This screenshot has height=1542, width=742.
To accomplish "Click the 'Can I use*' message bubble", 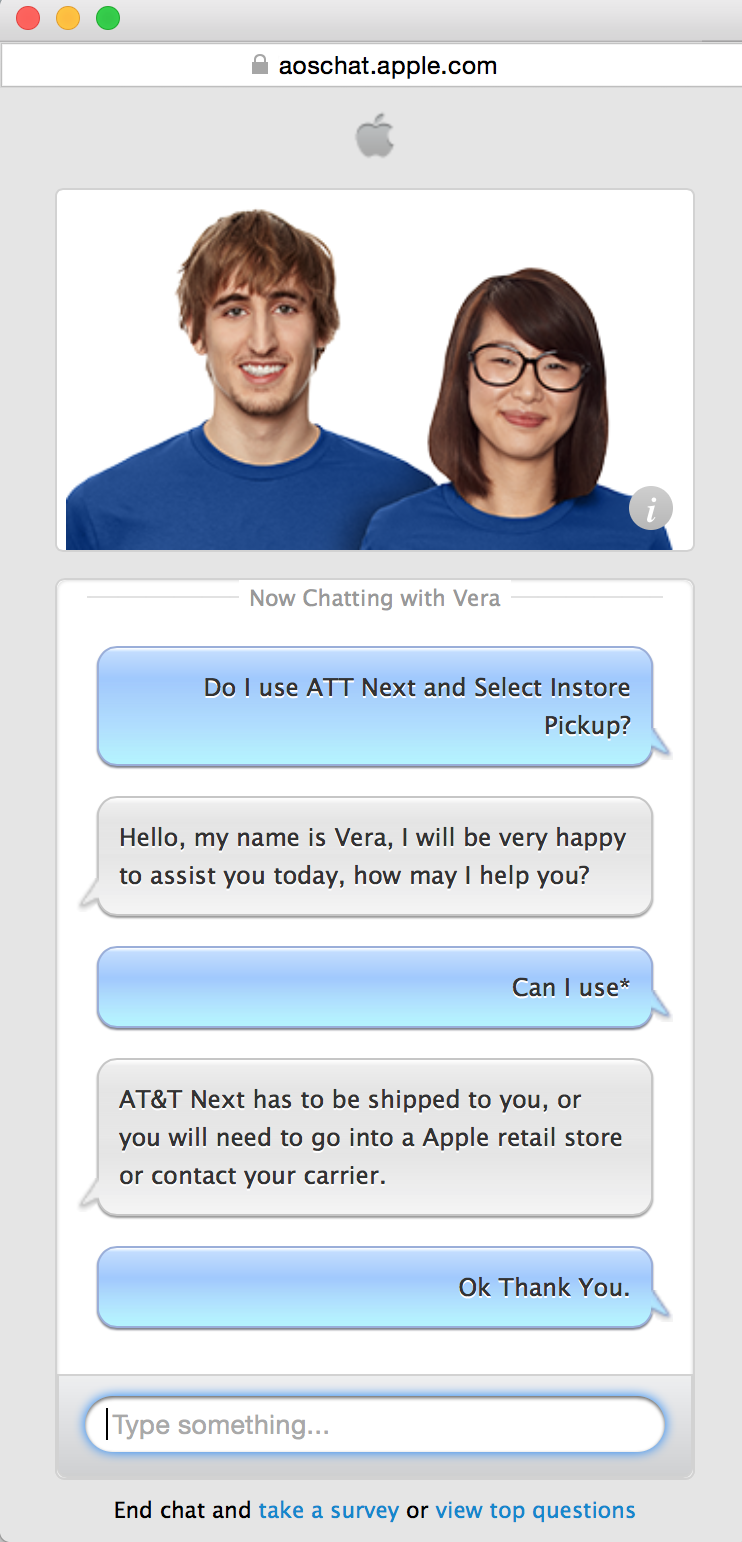I will (x=375, y=987).
